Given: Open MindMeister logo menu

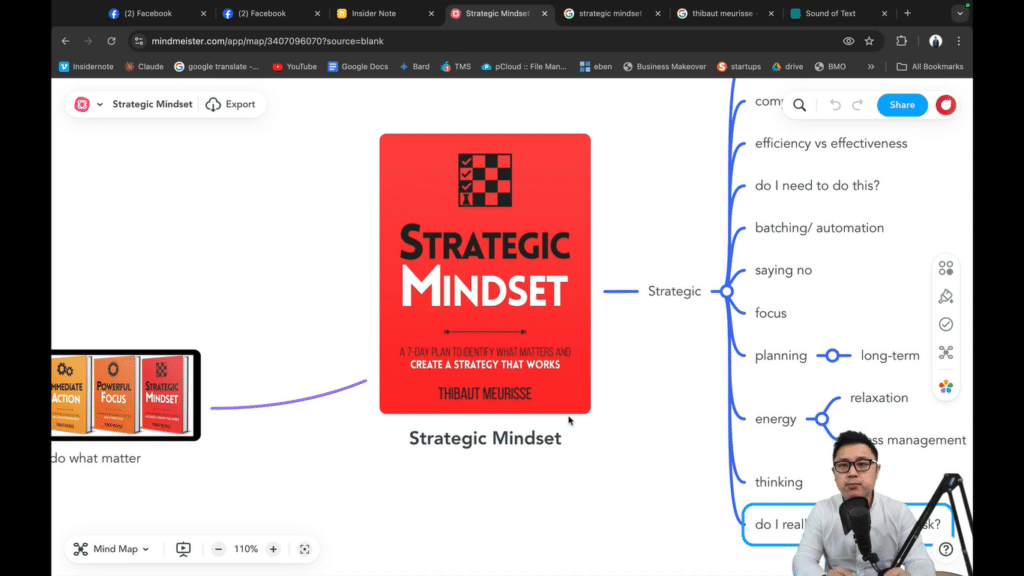Looking at the screenshot, I should click(82, 104).
